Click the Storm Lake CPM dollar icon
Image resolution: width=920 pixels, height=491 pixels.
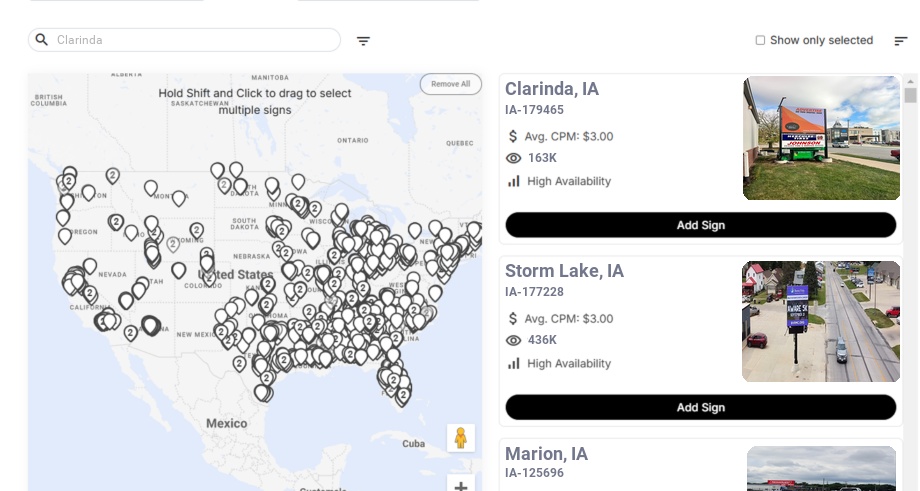pos(513,319)
